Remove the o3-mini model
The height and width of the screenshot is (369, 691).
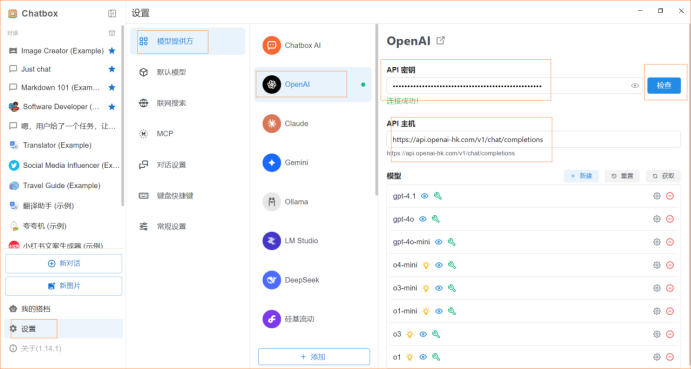coord(670,288)
